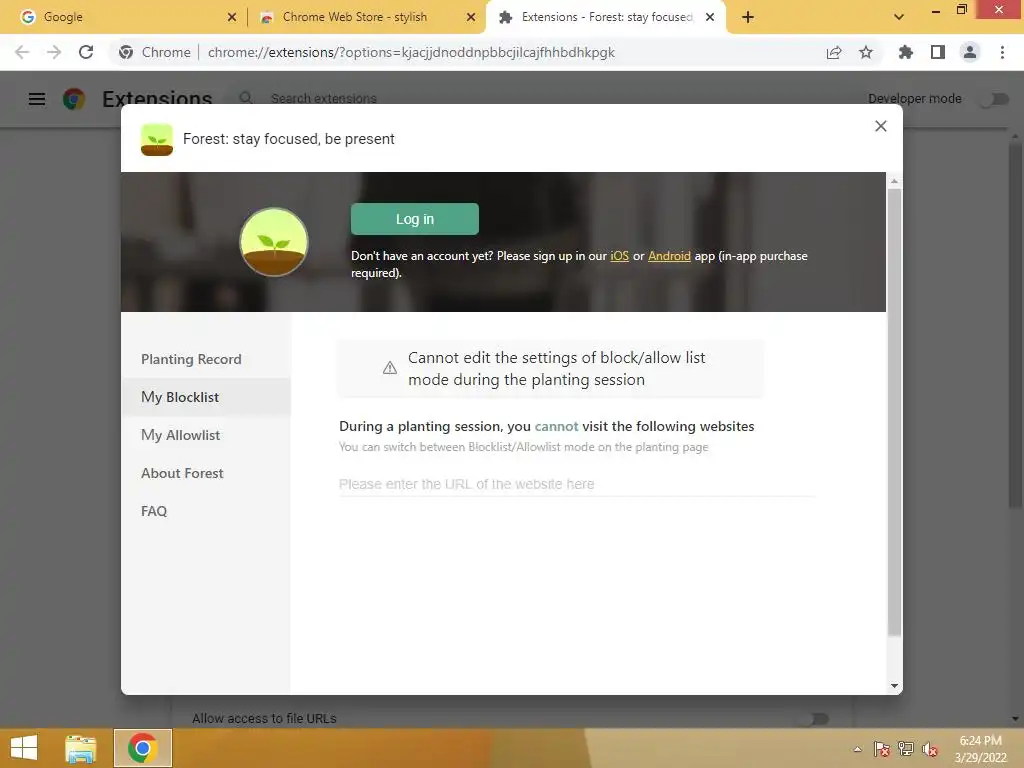Go back to previous page
This screenshot has width=1024, height=768.
(x=22, y=52)
